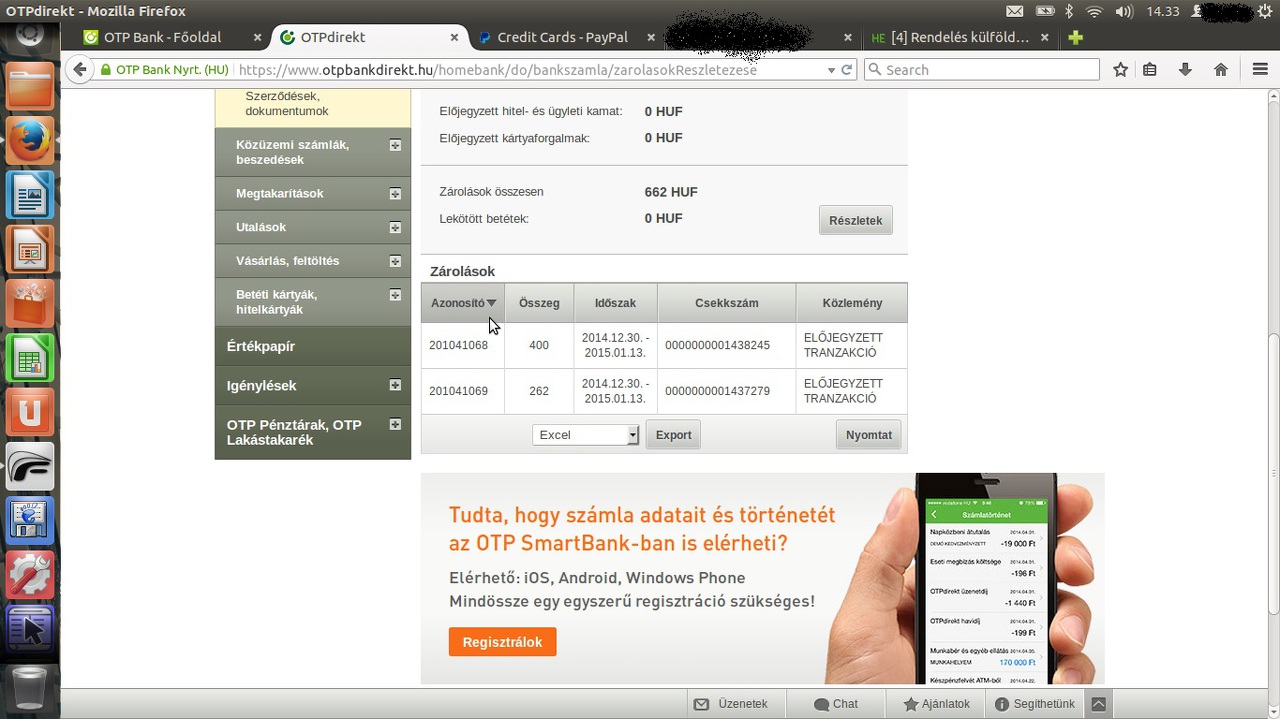Select row ID 201041068
1280x719 pixels.
458,345
